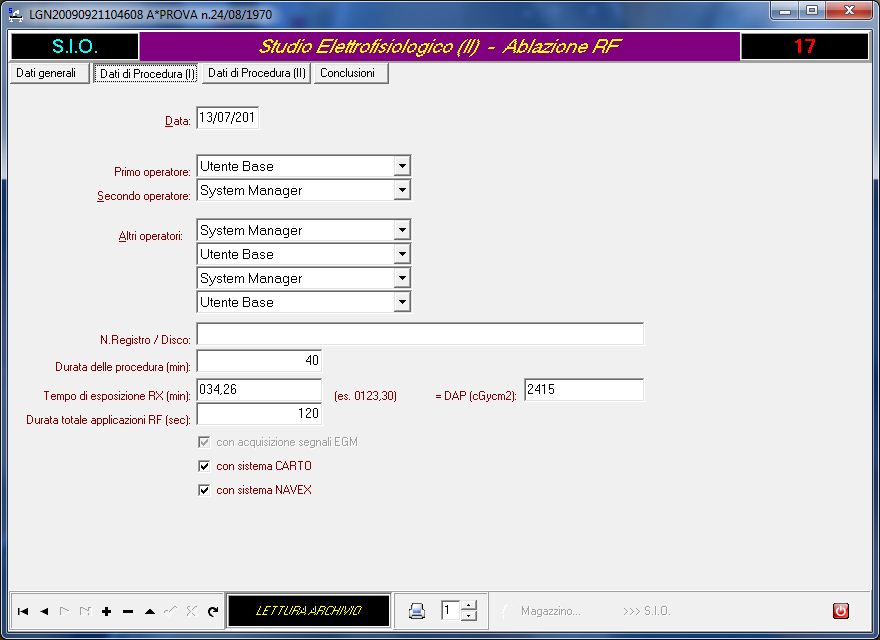The width and height of the screenshot is (880, 640).
Task: Click the edit record up-triangle icon
Action: 149,611
